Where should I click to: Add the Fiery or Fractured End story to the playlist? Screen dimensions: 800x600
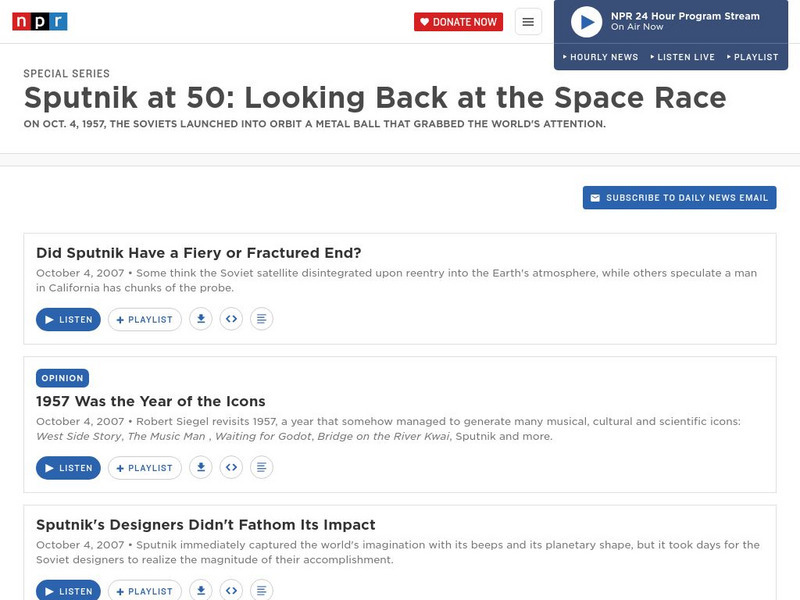tap(144, 319)
